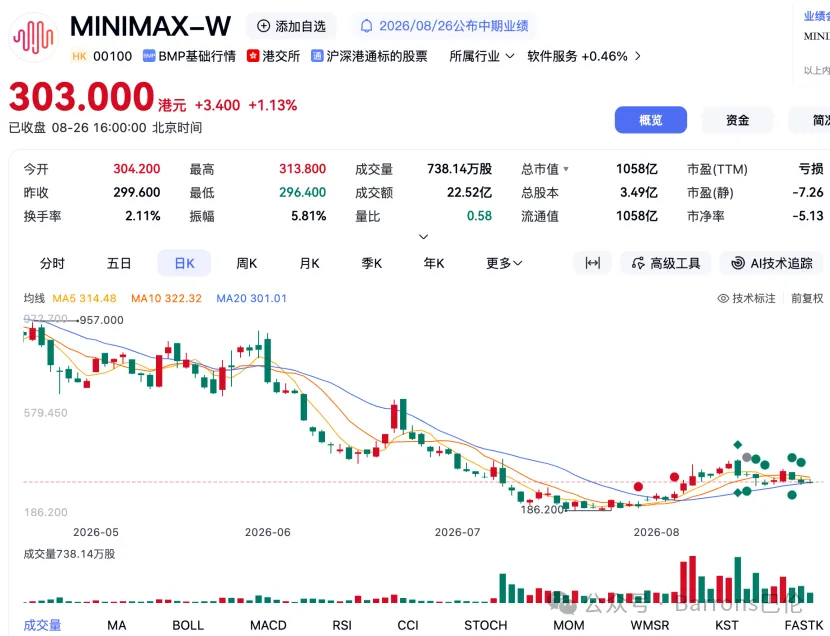Click chevron next to 软件服务 +0.46%
The height and width of the screenshot is (636, 830).
[x=637, y=56]
